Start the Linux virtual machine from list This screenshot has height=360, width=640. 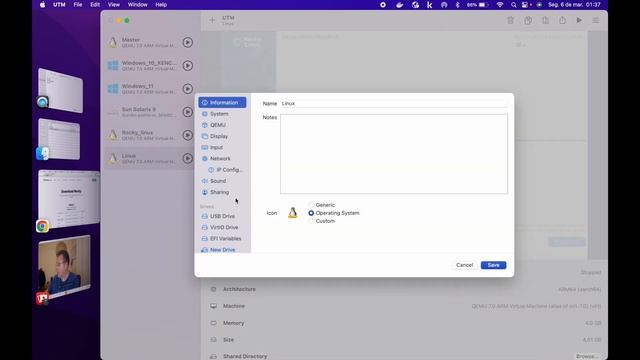point(187,158)
